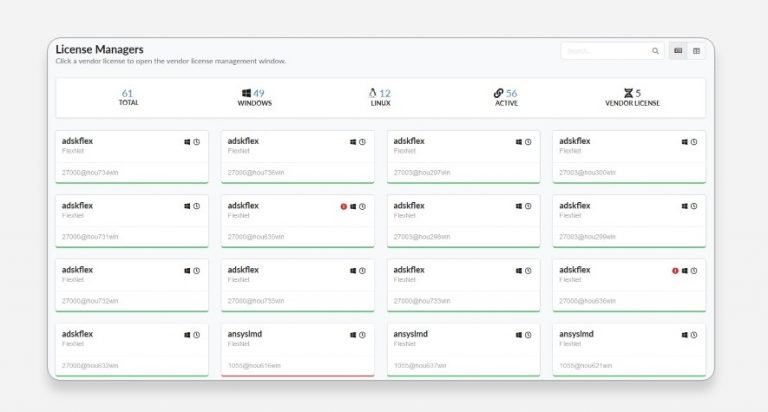Screen dimensions: 768x412
Task: Open the ansyslmd card with red underline
Action: click(x=297, y=350)
